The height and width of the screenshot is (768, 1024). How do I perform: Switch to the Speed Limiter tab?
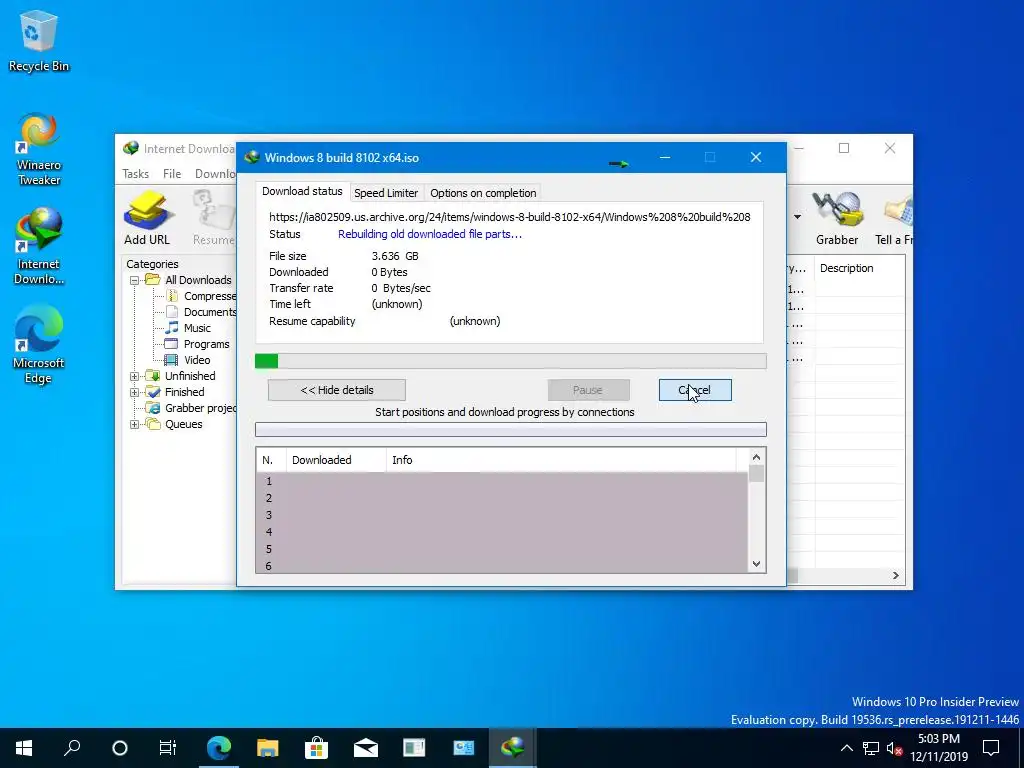coord(386,193)
